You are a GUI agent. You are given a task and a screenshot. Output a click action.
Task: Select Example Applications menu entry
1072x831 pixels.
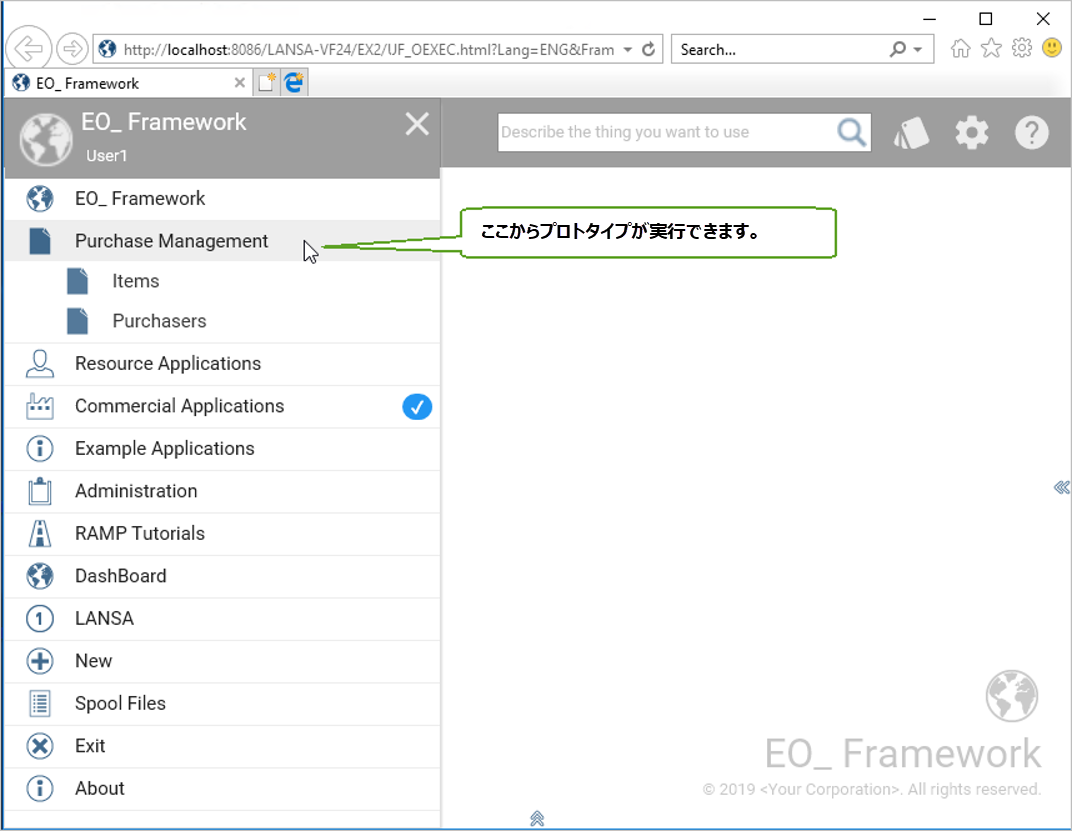point(222,449)
